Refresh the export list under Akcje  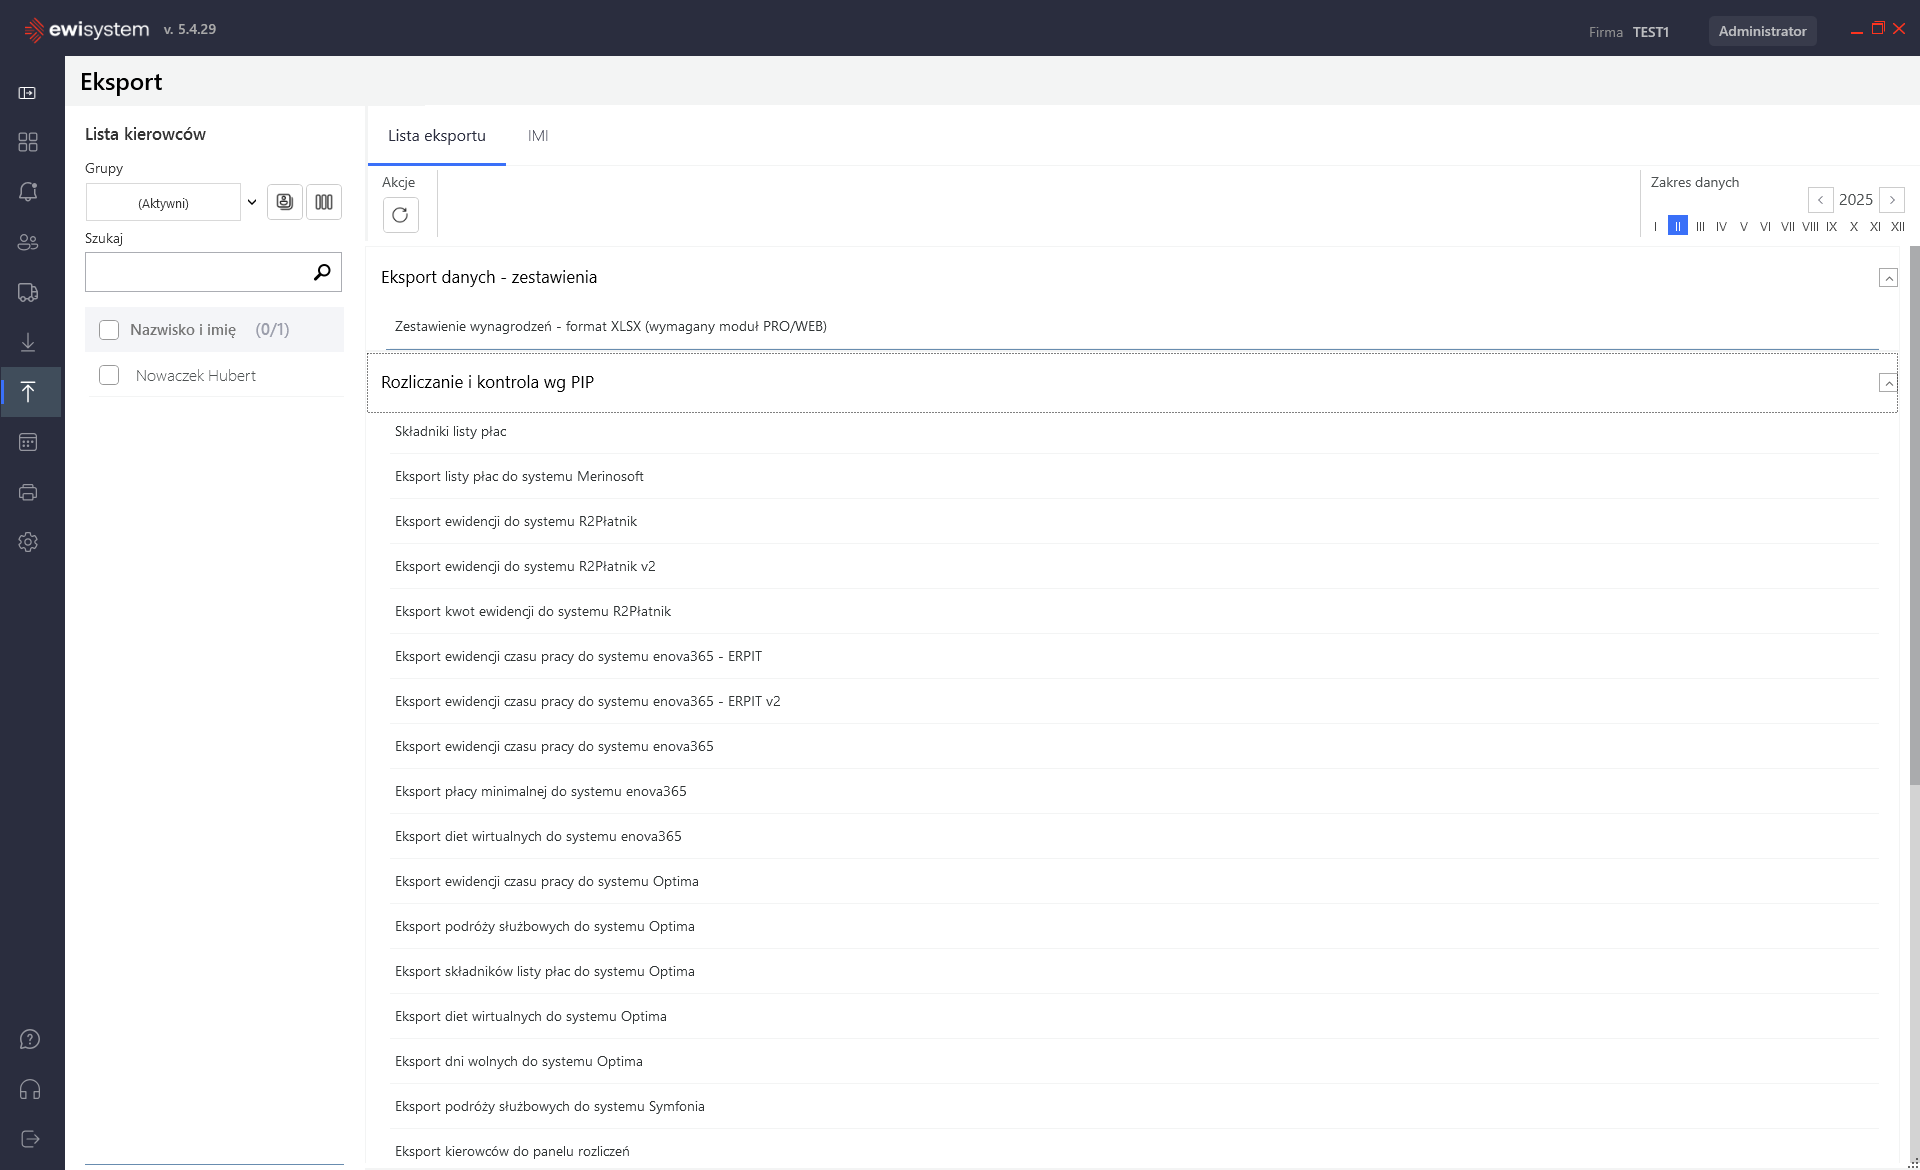pyautogui.click(x=400, y=215)
